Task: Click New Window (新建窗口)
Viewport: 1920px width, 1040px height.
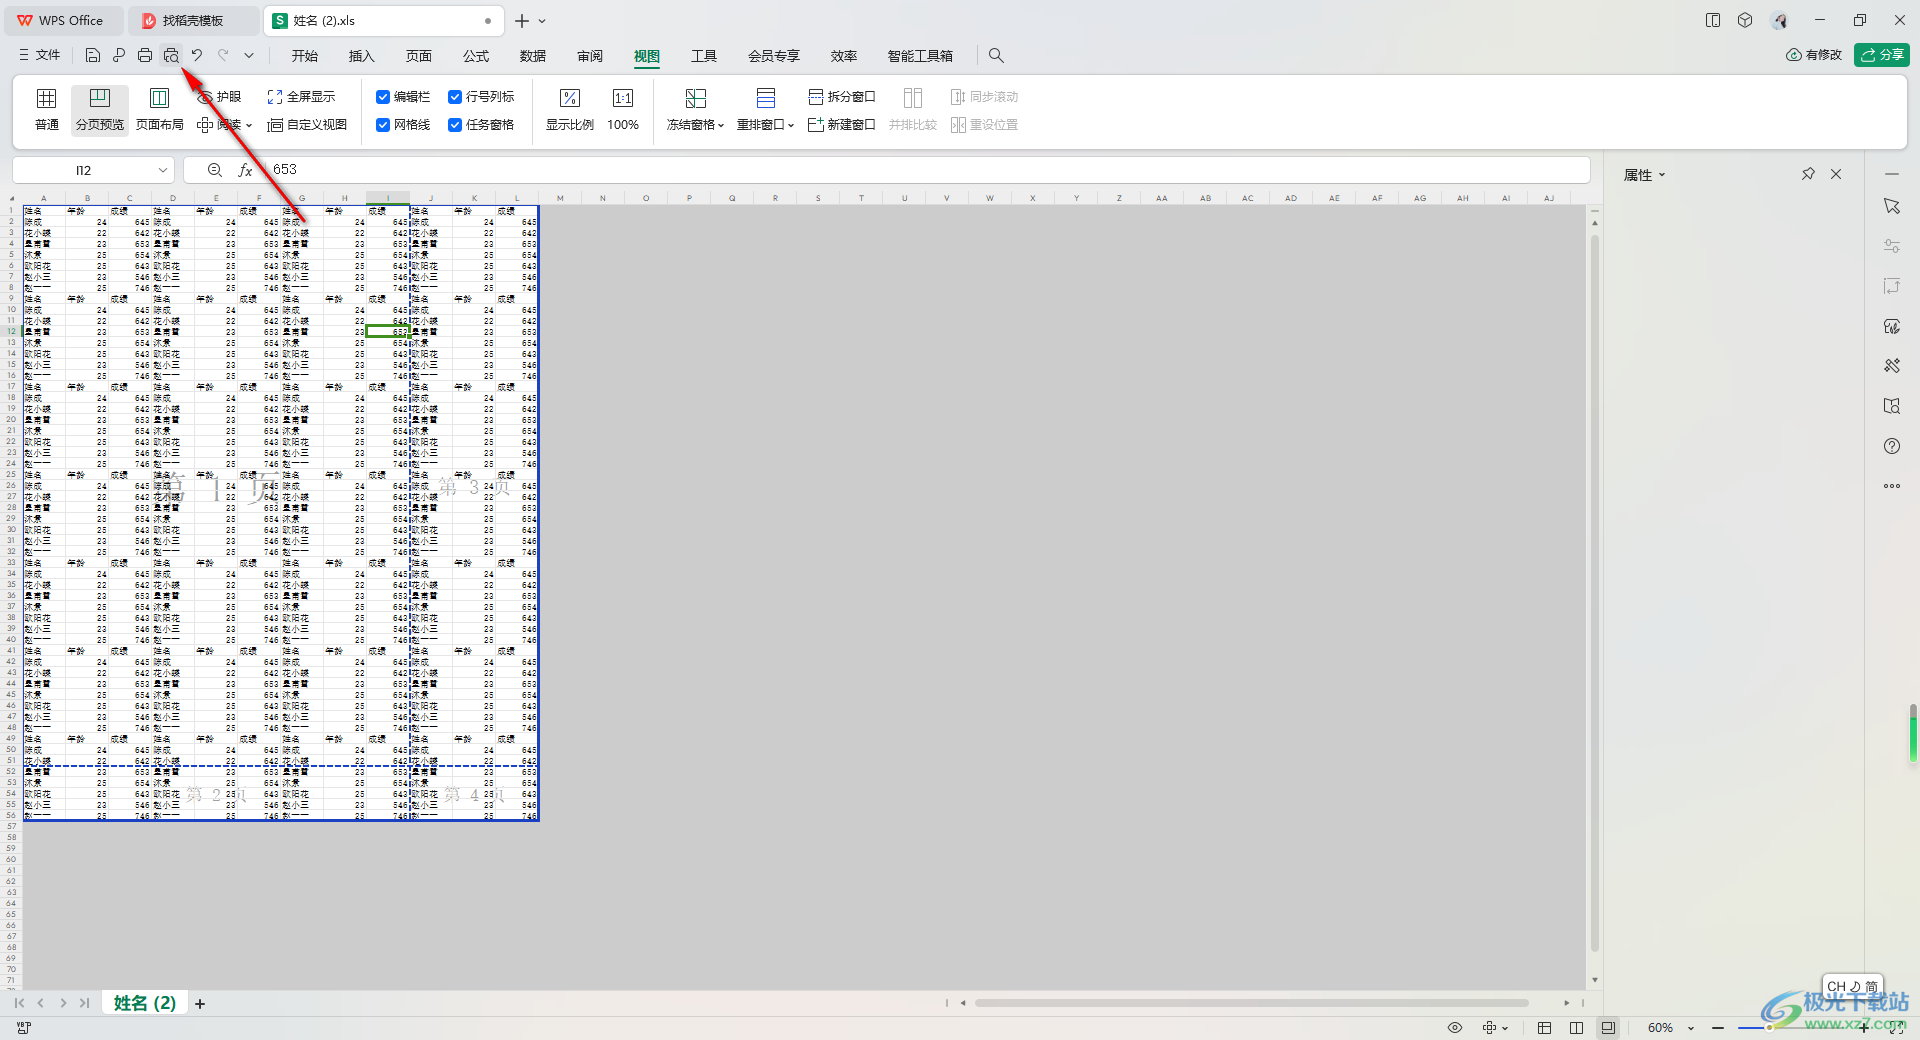Action: pyautogui.click(x=842, y=125)
